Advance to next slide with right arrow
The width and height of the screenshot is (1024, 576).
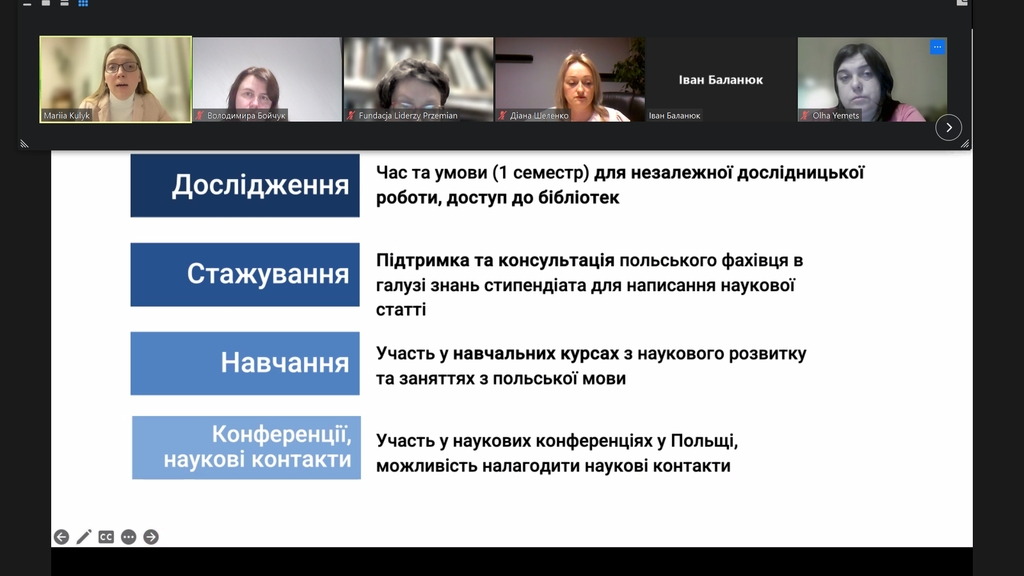coord(151,537)
